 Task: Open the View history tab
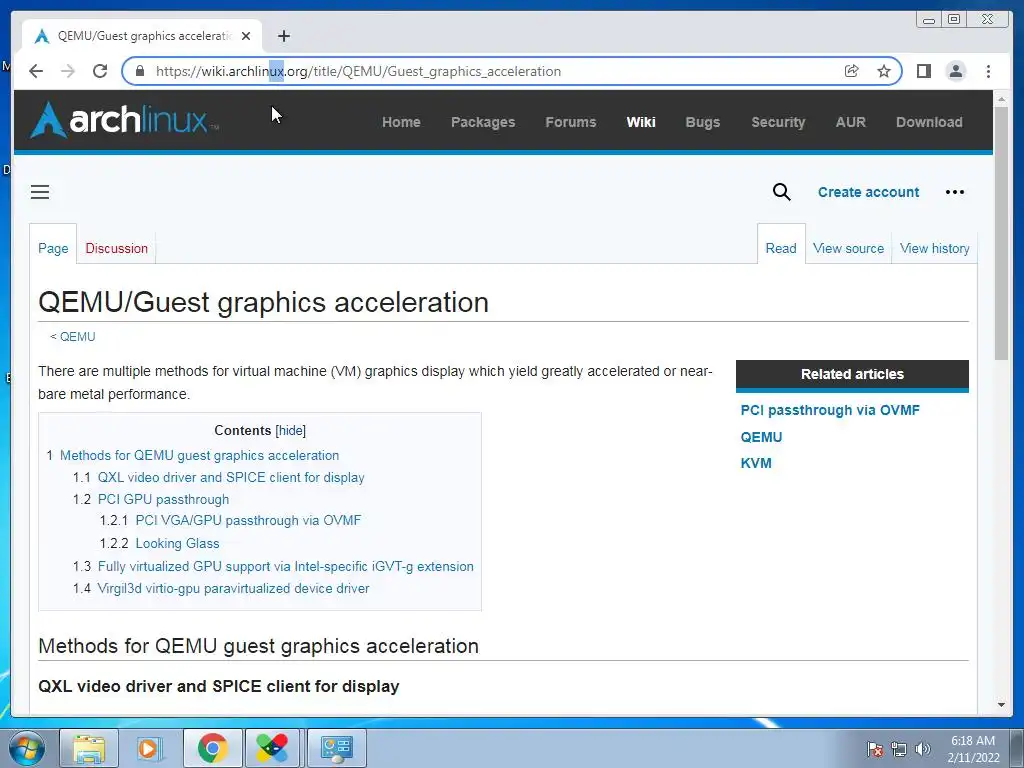click(x=935, y=248)
